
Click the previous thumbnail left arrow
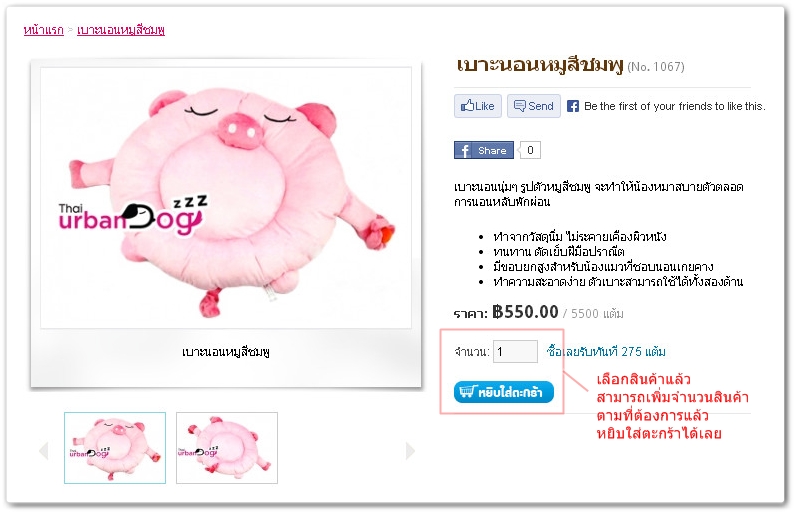pos(44,450)
